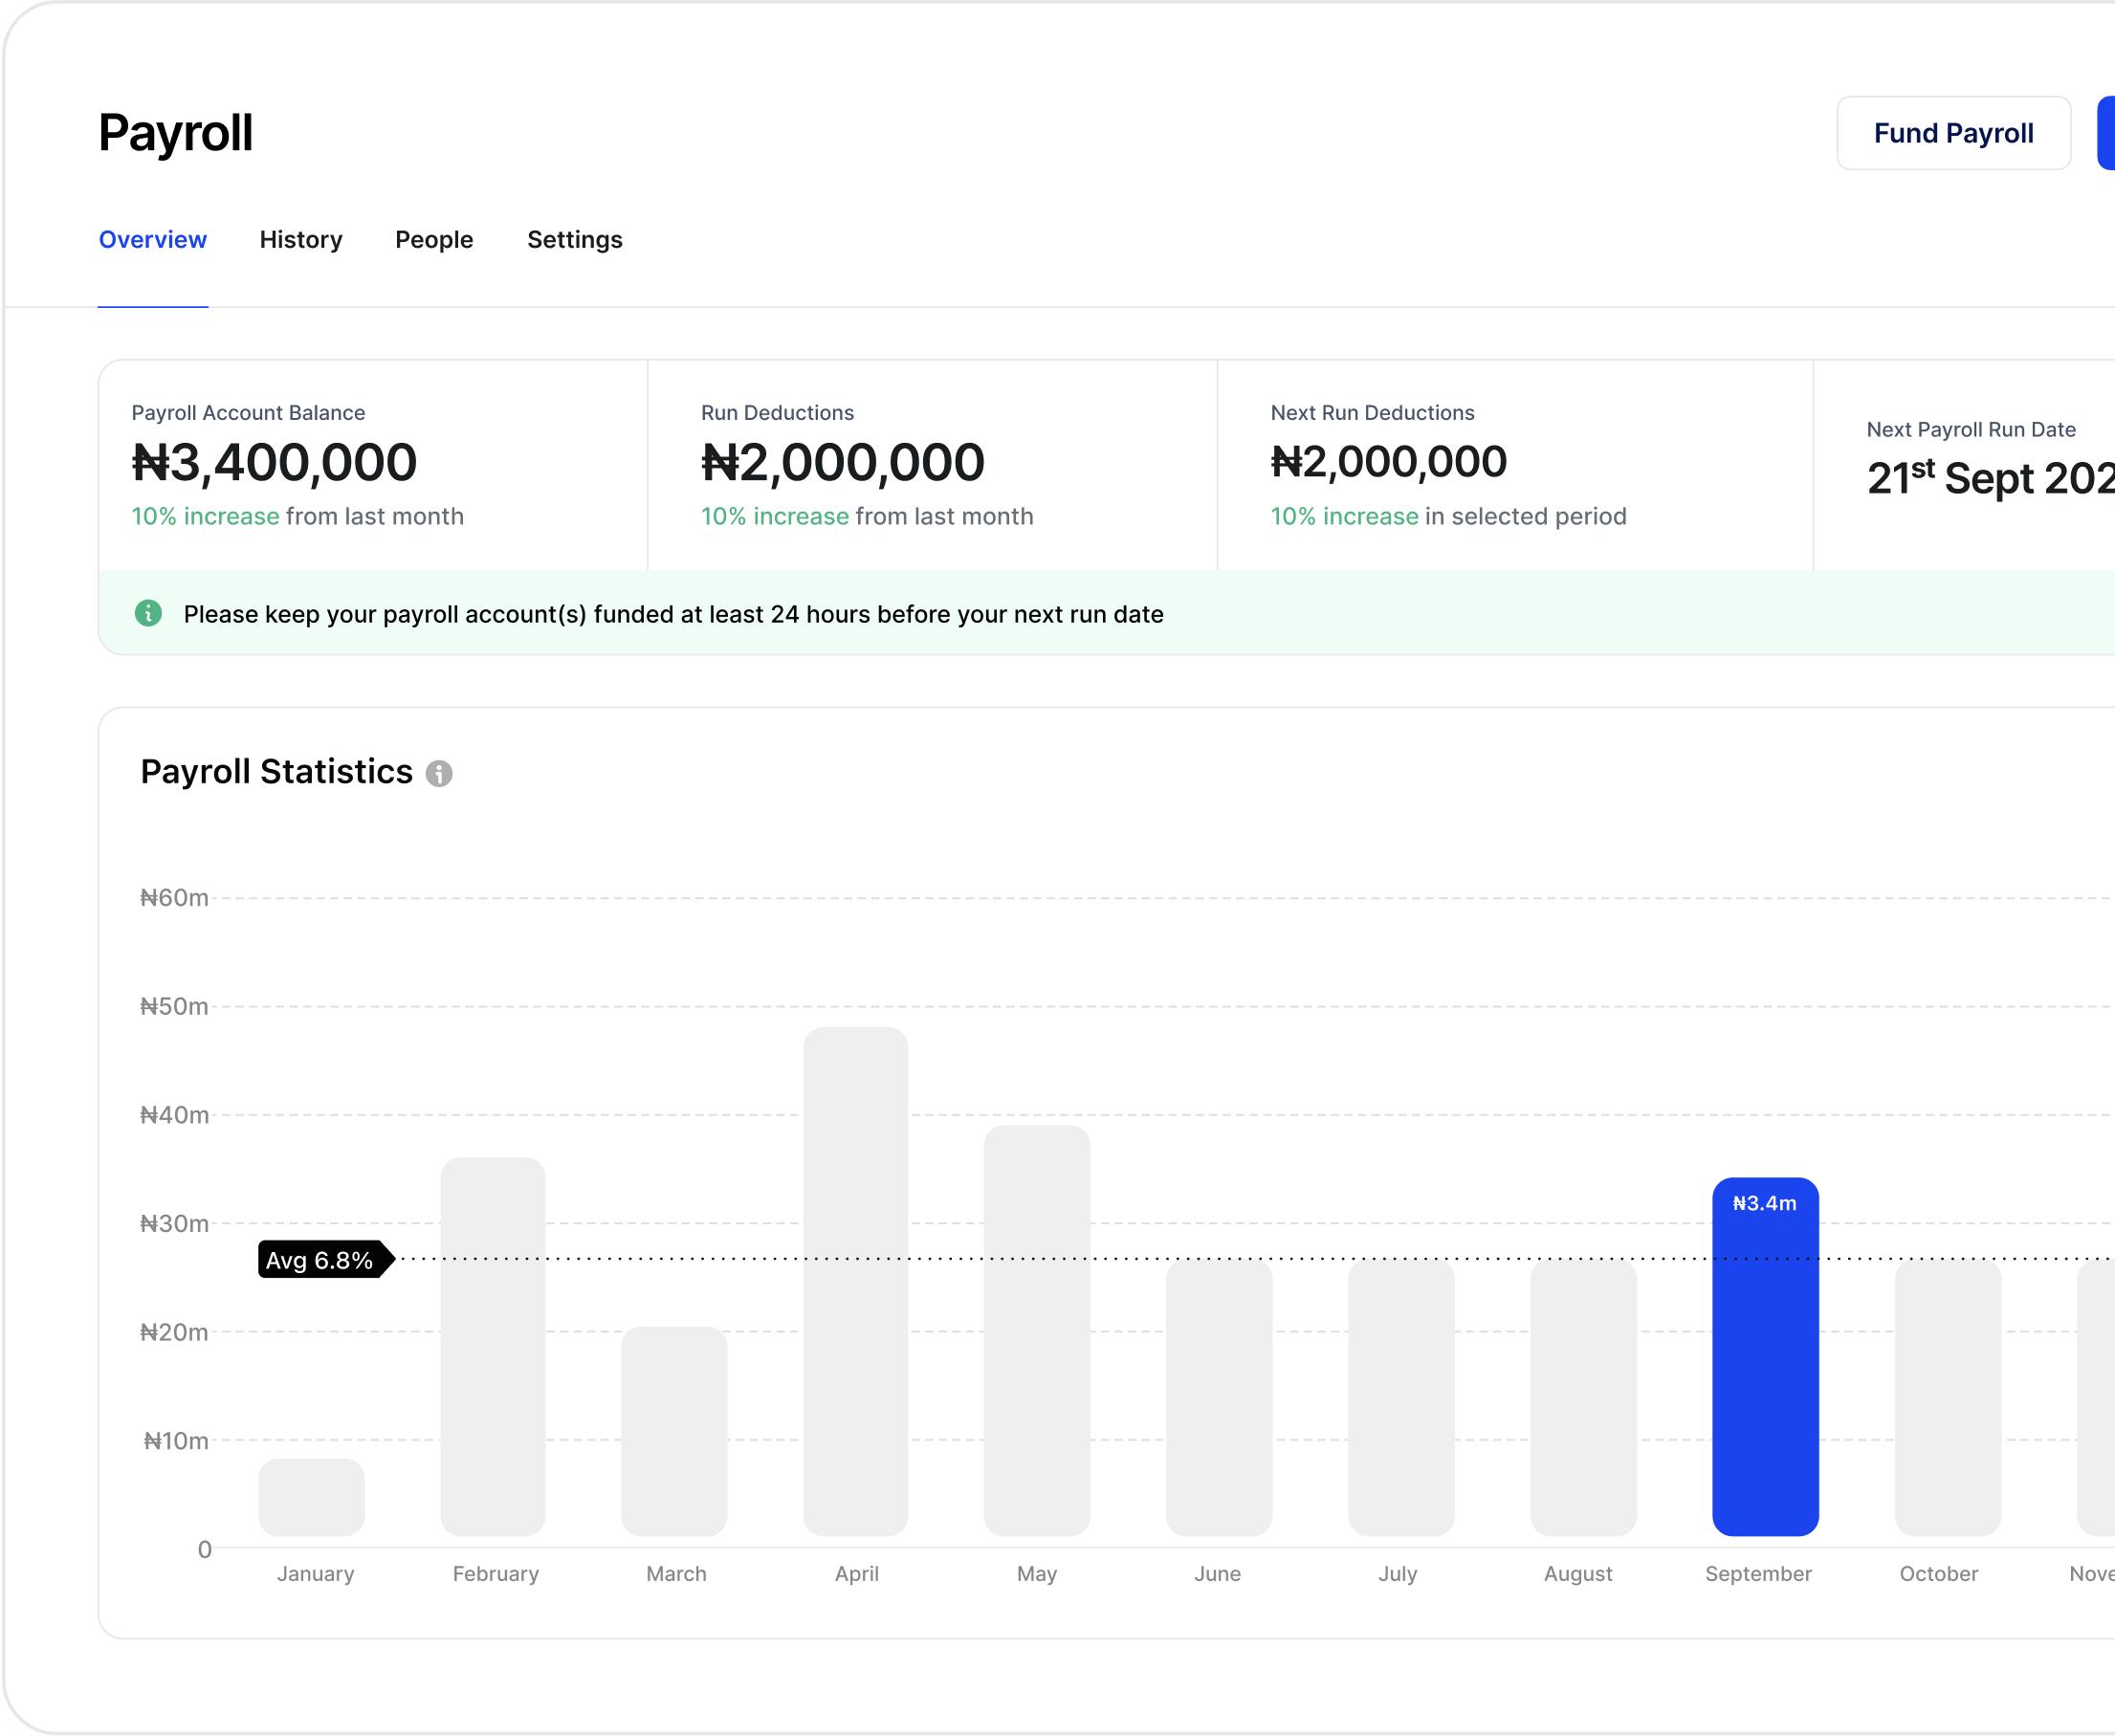Screen dimensions: 2115x1736
Task: Select the February bar in chart
Action: point(493,1347)
